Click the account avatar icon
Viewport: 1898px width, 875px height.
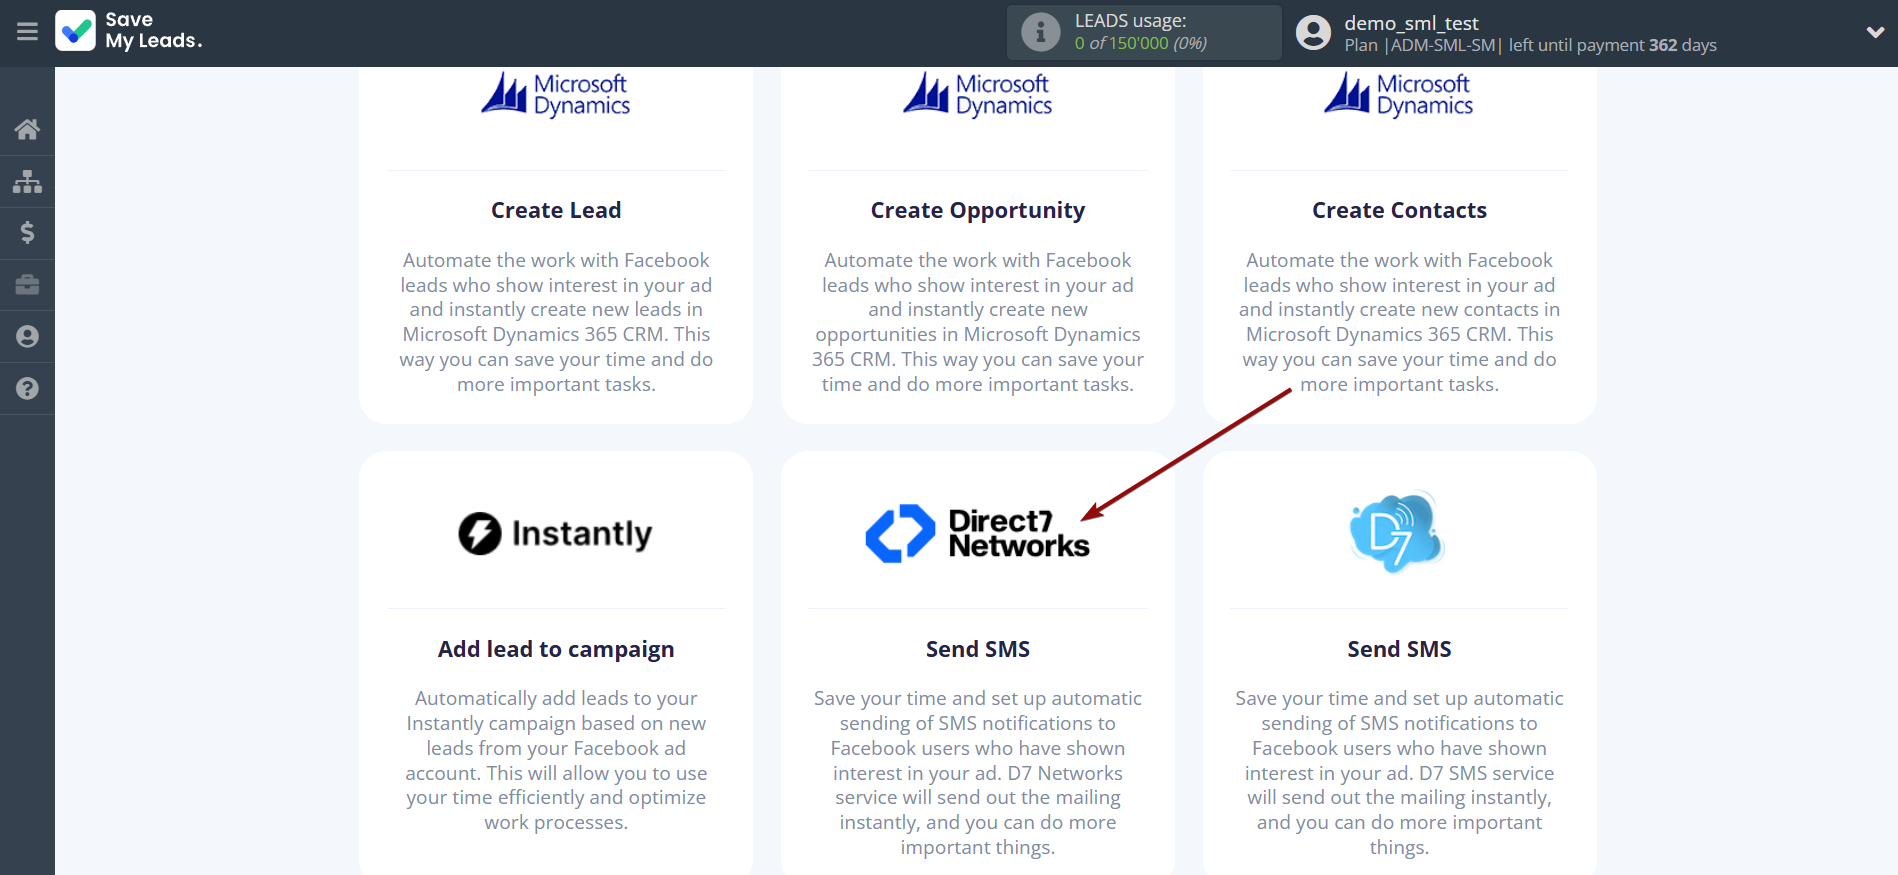(1313, 33)
